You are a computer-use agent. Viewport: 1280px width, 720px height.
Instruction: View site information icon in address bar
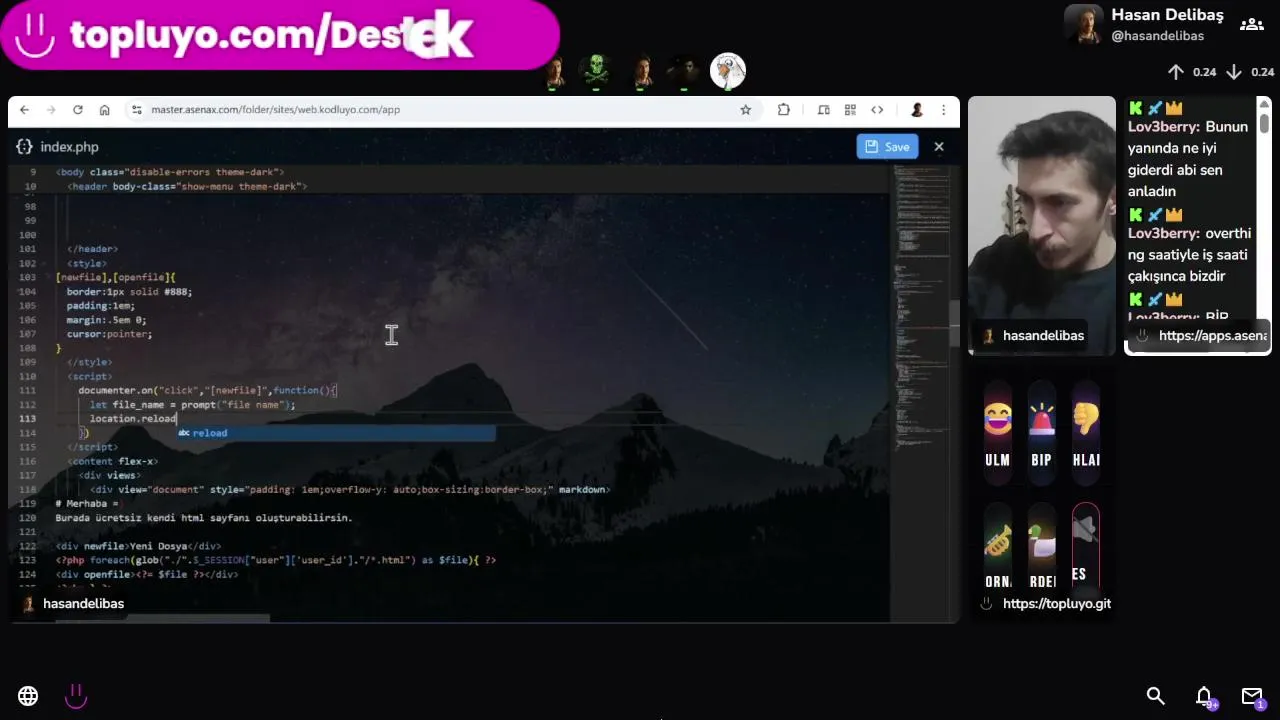137,110
